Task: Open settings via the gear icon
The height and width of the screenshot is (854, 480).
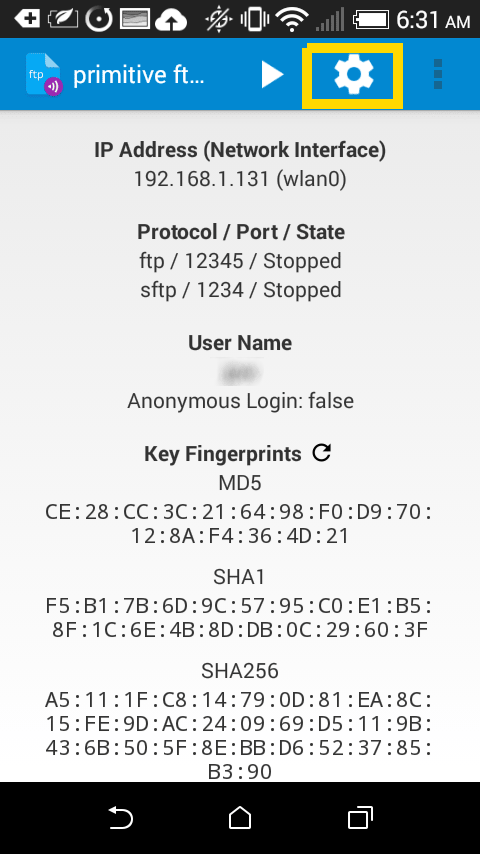Action: [x=354, y=75]
